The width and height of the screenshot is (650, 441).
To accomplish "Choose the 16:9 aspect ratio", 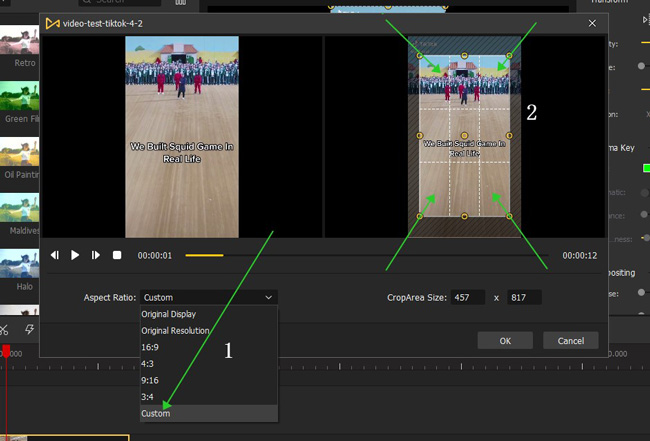I will (x=209, y=347).
